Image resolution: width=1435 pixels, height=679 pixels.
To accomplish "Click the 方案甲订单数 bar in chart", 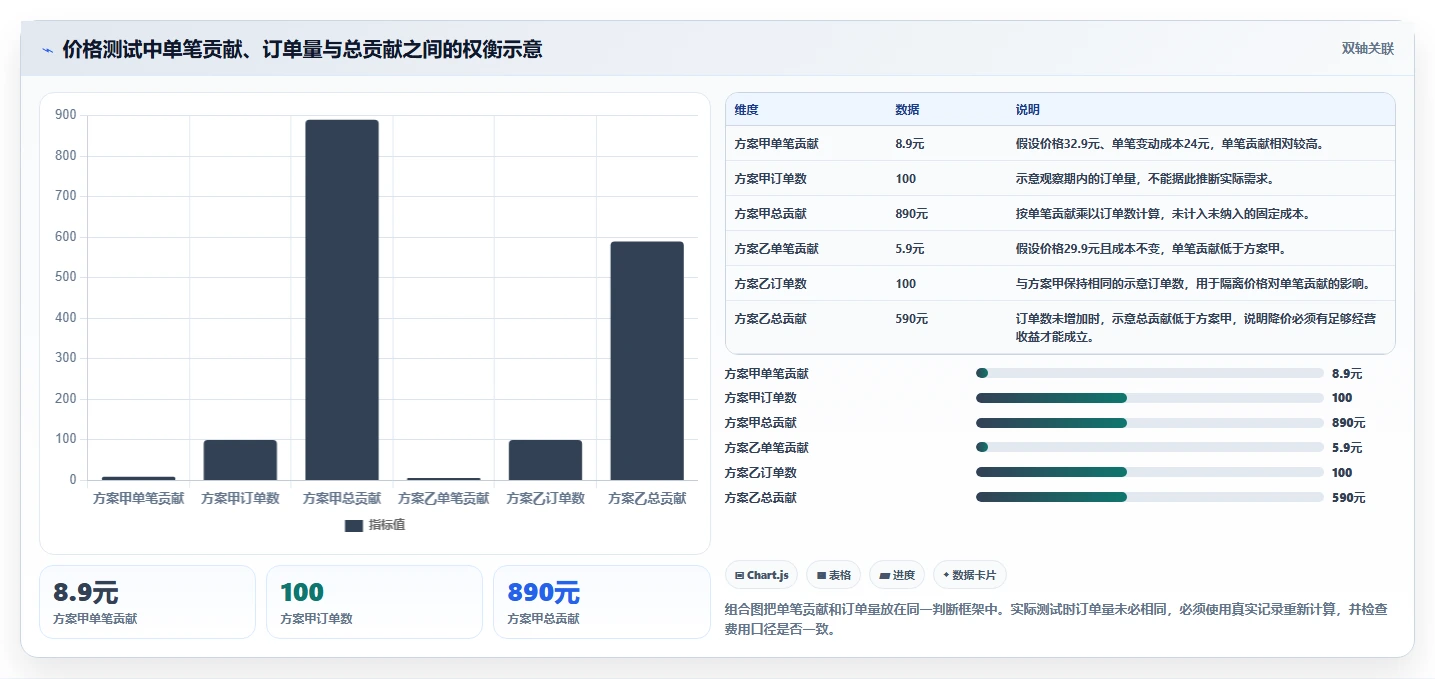I will click(240, 460).
